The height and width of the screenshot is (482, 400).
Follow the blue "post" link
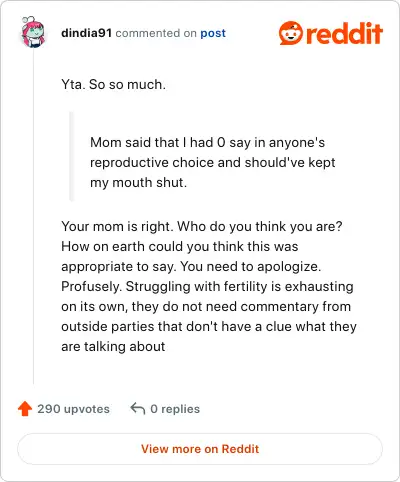[x=213, y=33]
